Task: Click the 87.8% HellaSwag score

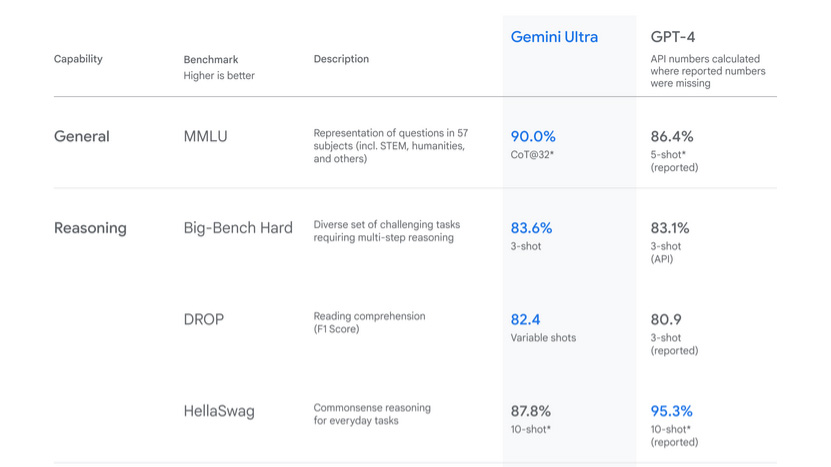Action: coord(531,411)
